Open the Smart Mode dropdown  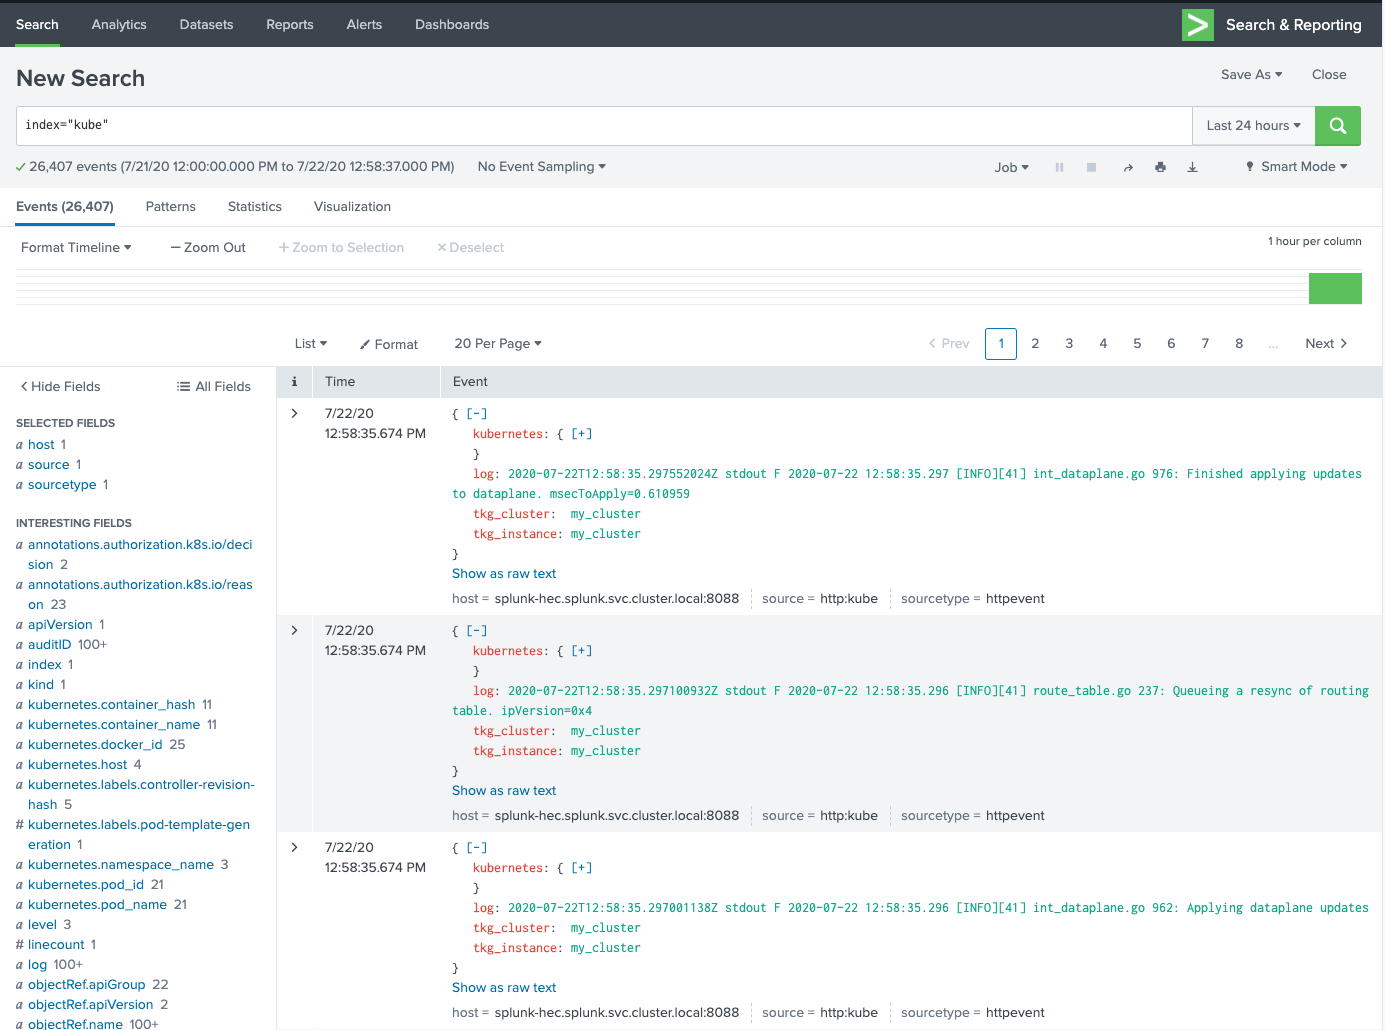click(x=1296, y=167)
